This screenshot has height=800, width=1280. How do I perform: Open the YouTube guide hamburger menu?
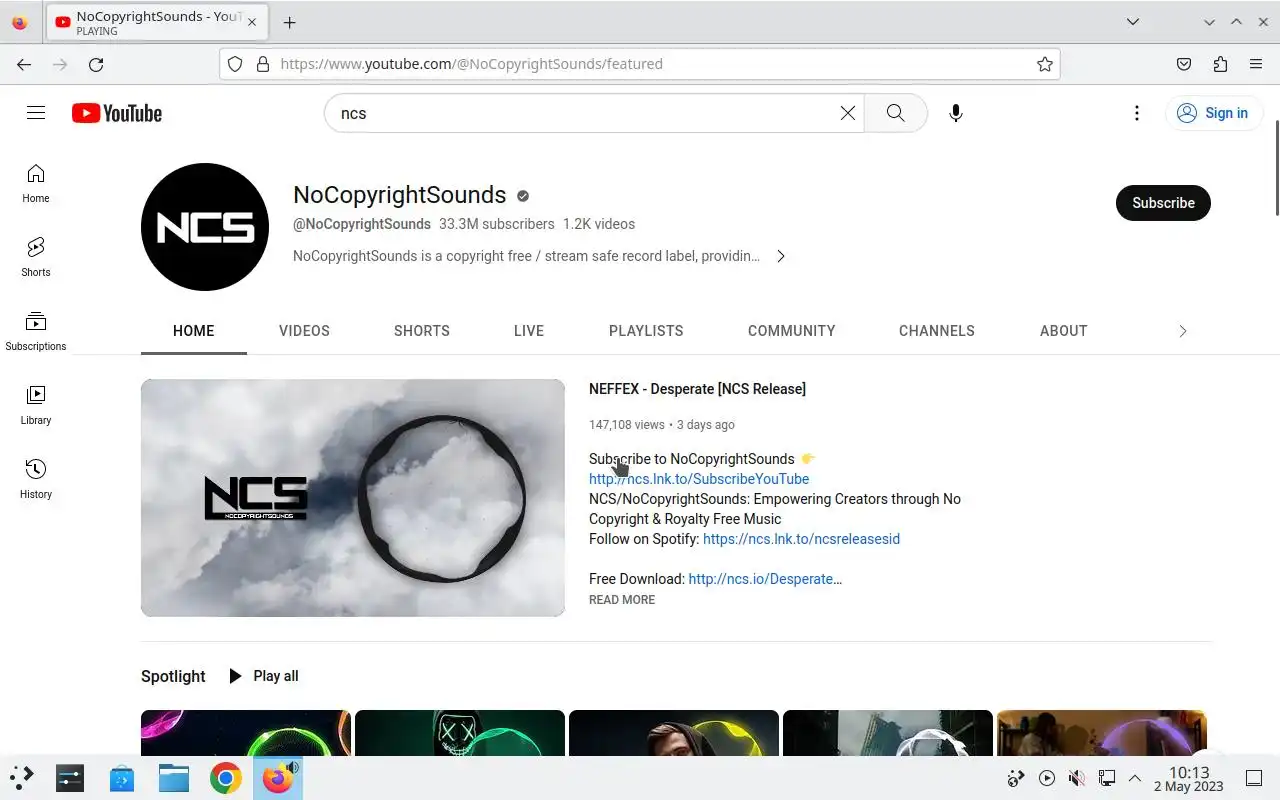[36, 113]
